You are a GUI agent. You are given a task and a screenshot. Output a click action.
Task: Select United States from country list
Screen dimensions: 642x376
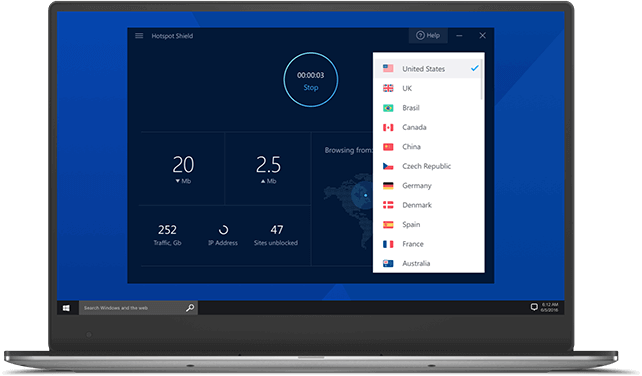tap(428, 68)
